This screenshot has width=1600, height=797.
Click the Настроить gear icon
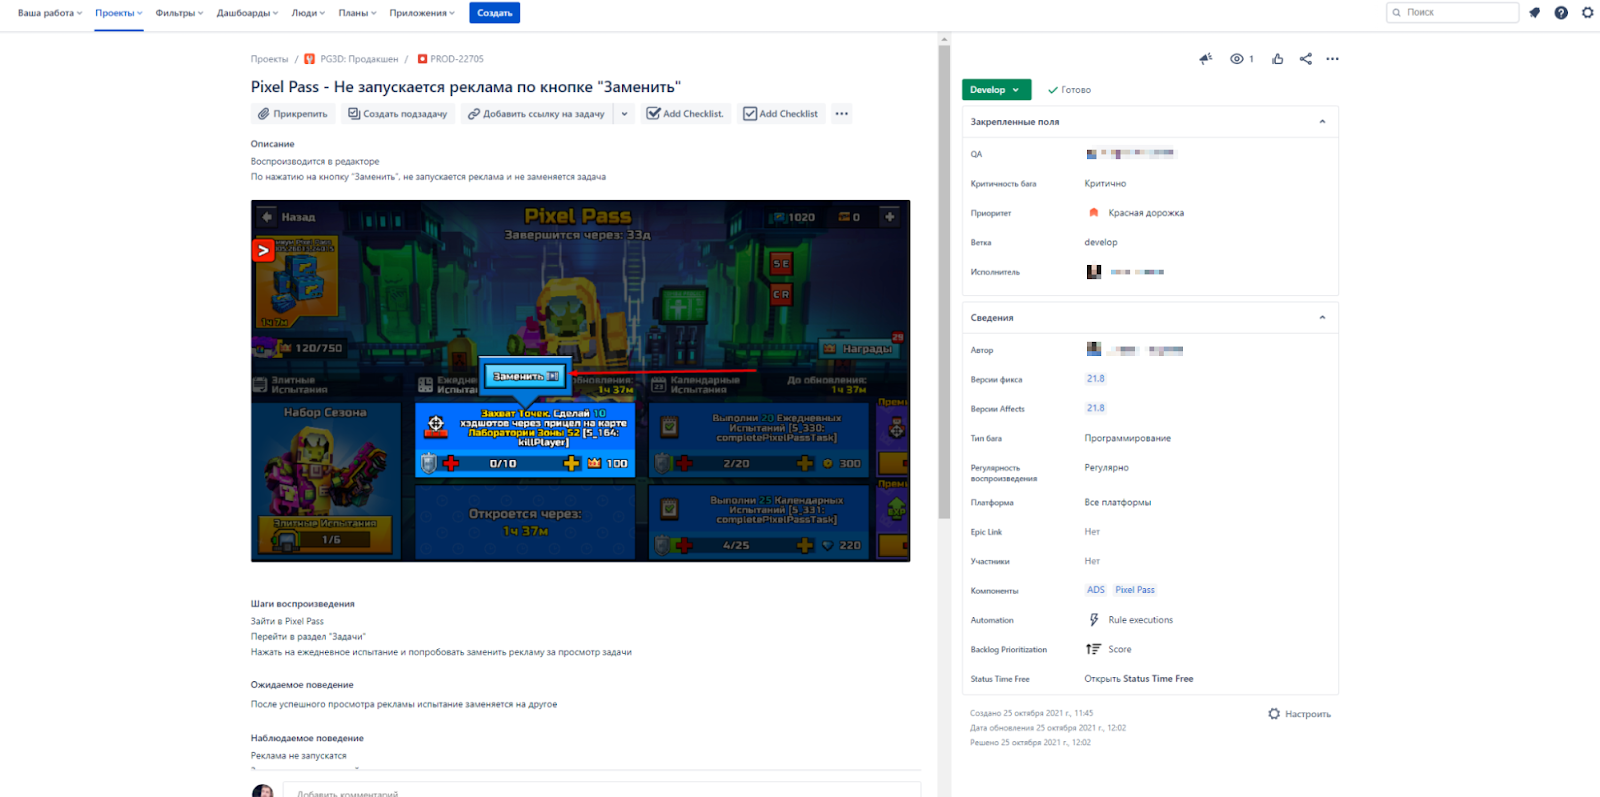[1274, 714]
